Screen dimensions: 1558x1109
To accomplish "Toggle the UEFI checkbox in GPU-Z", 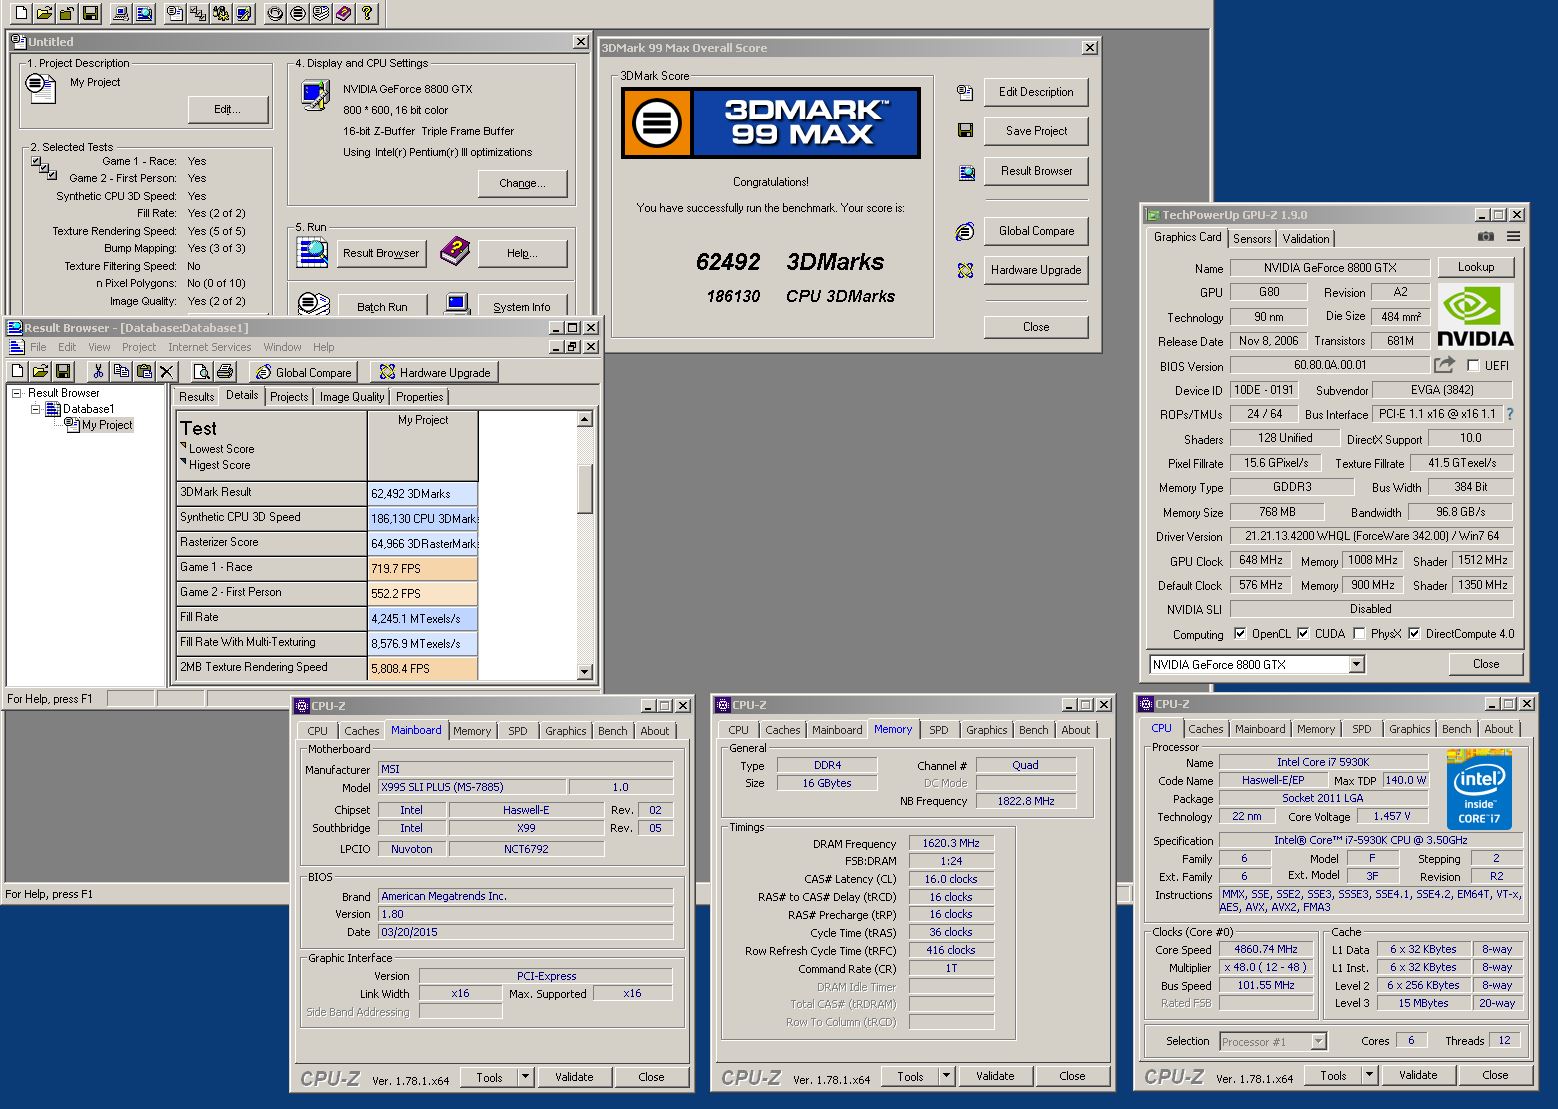I will click(x=1473, y=366).
